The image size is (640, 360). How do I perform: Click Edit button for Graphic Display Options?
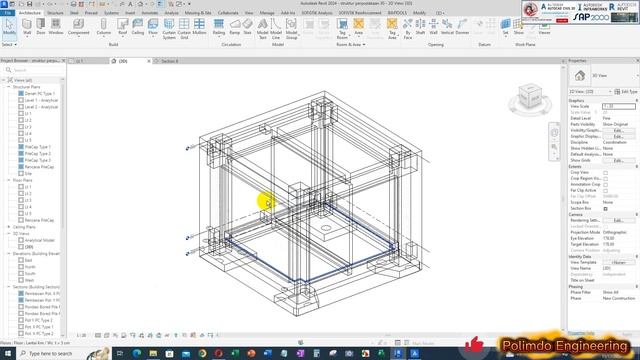click(618, 136)
